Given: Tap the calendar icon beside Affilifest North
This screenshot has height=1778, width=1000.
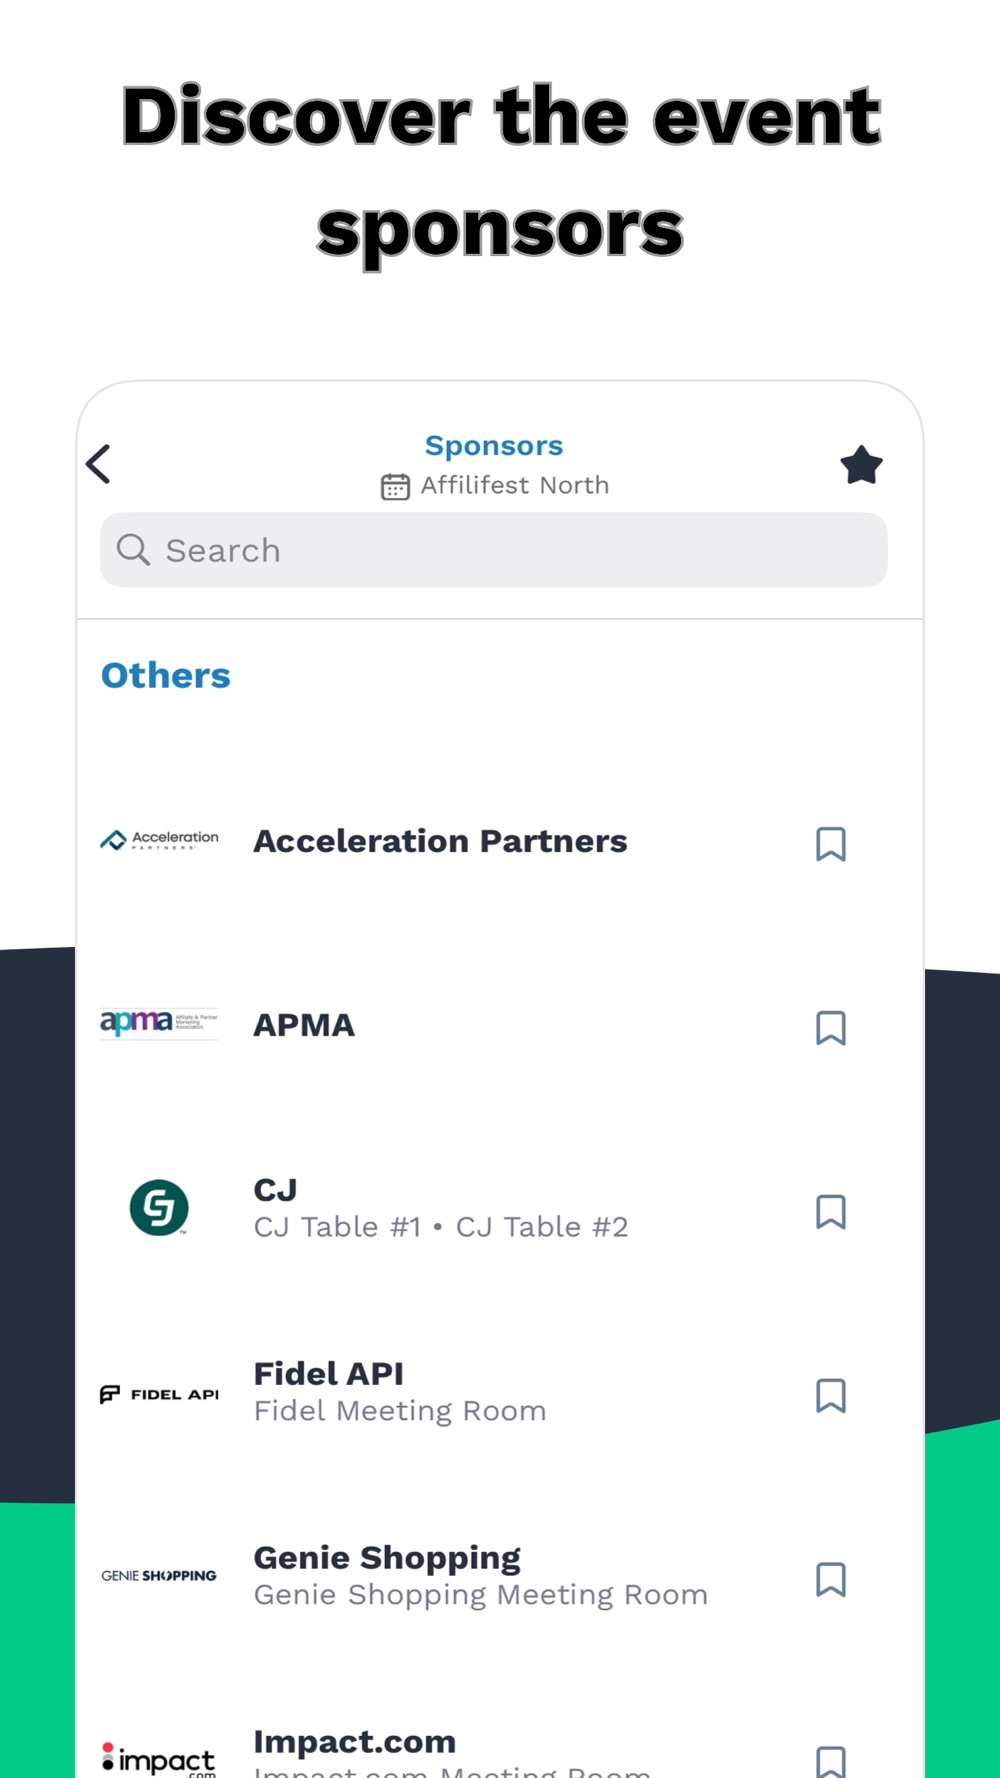Looking at the screenshot, I should click(395, 487).
